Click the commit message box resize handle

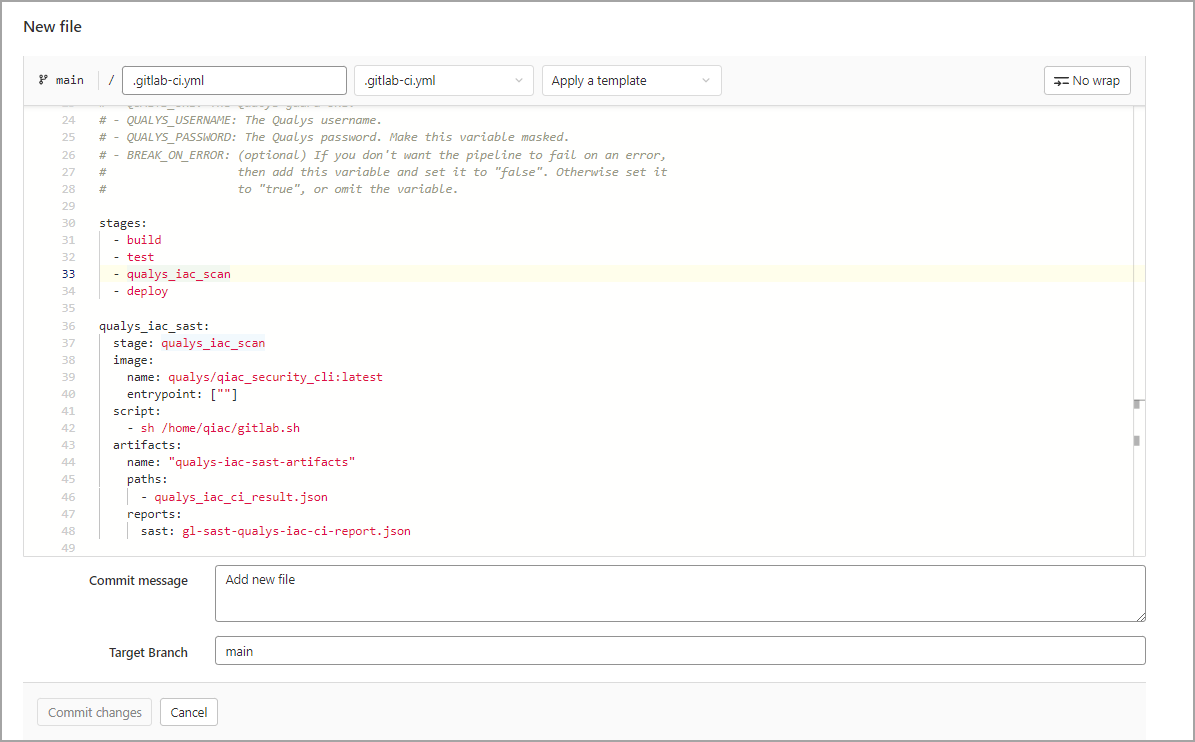click(x=1140, y=617)
